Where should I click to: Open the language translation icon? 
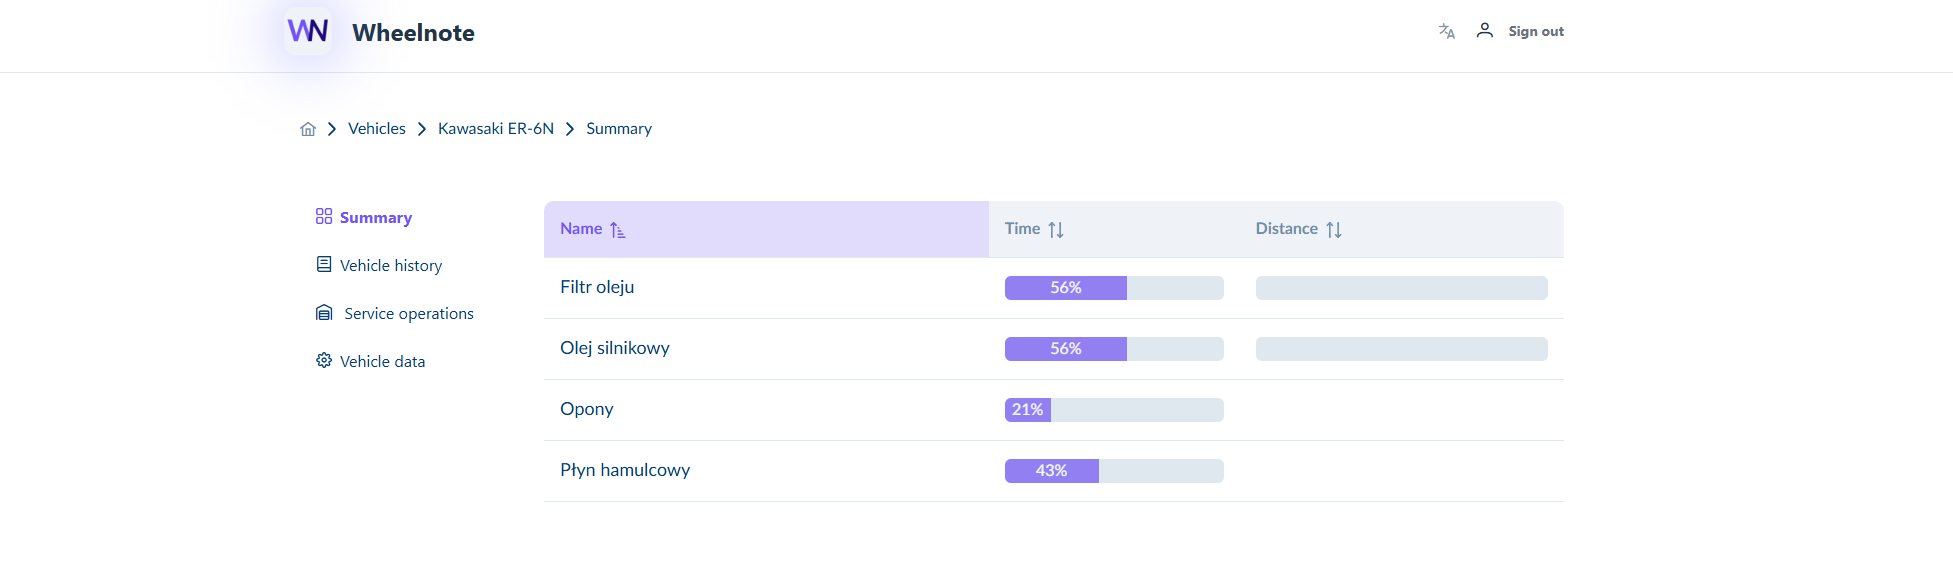point(1447,31)
